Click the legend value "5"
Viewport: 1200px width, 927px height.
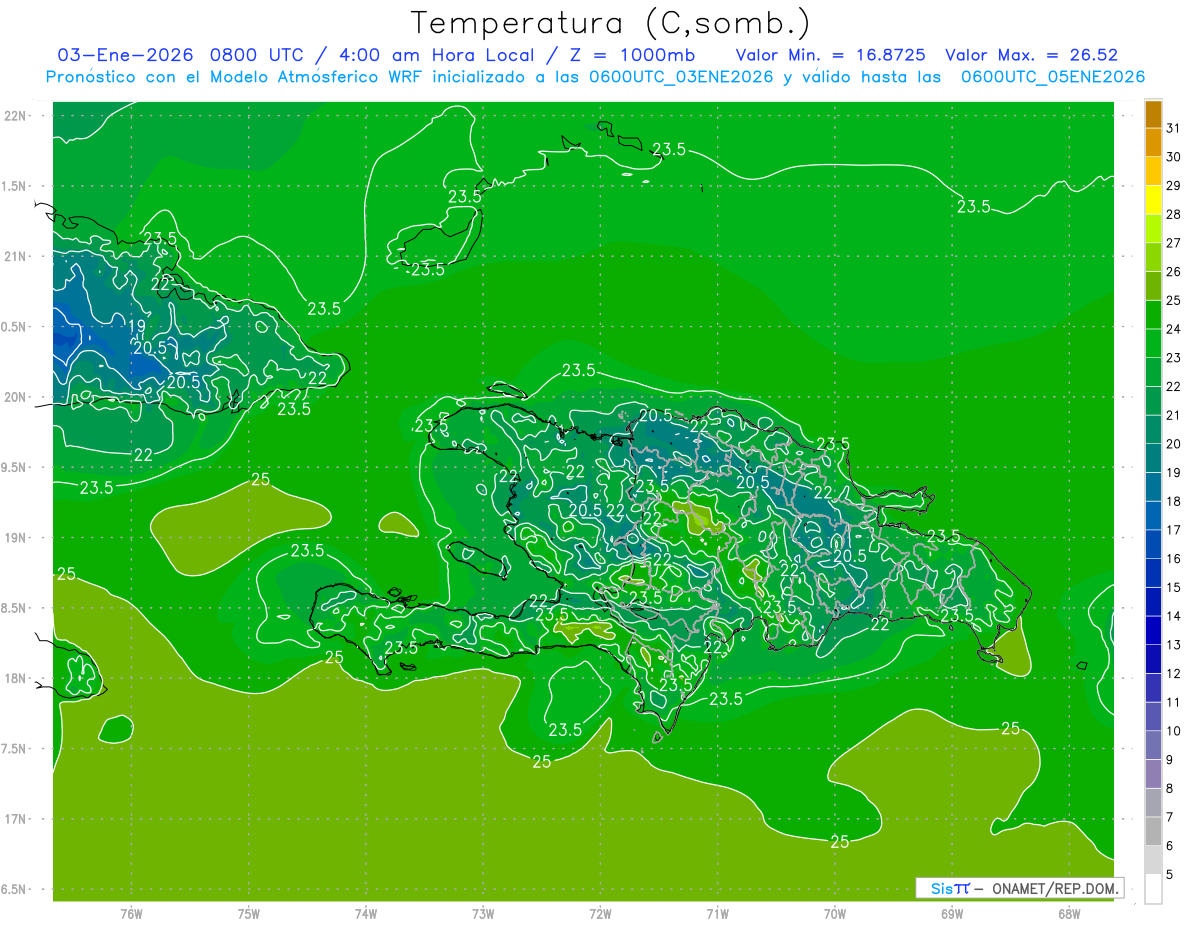[1170, 874]
